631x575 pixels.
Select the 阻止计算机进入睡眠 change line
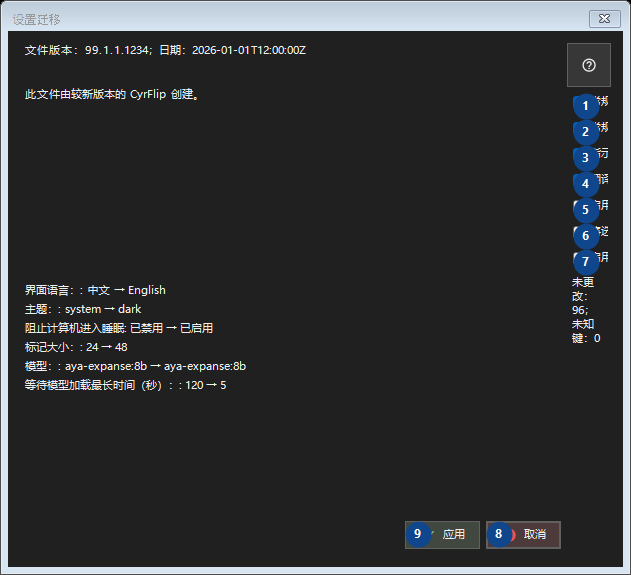tap(119, 328)
